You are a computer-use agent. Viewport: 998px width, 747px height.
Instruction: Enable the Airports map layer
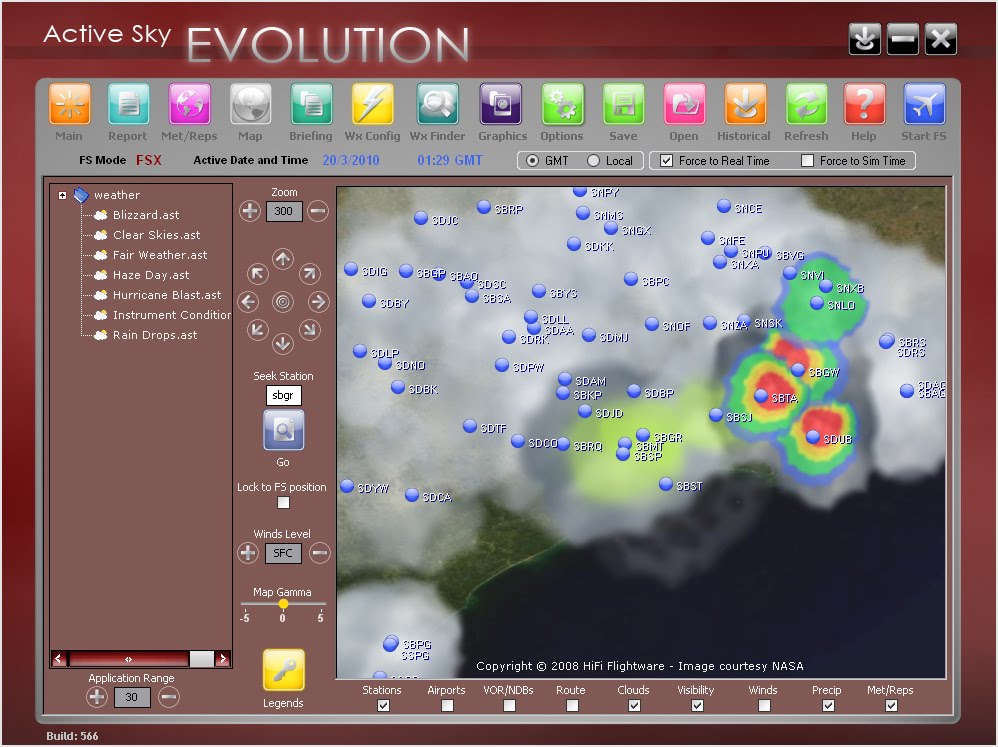tap(447, 705)
